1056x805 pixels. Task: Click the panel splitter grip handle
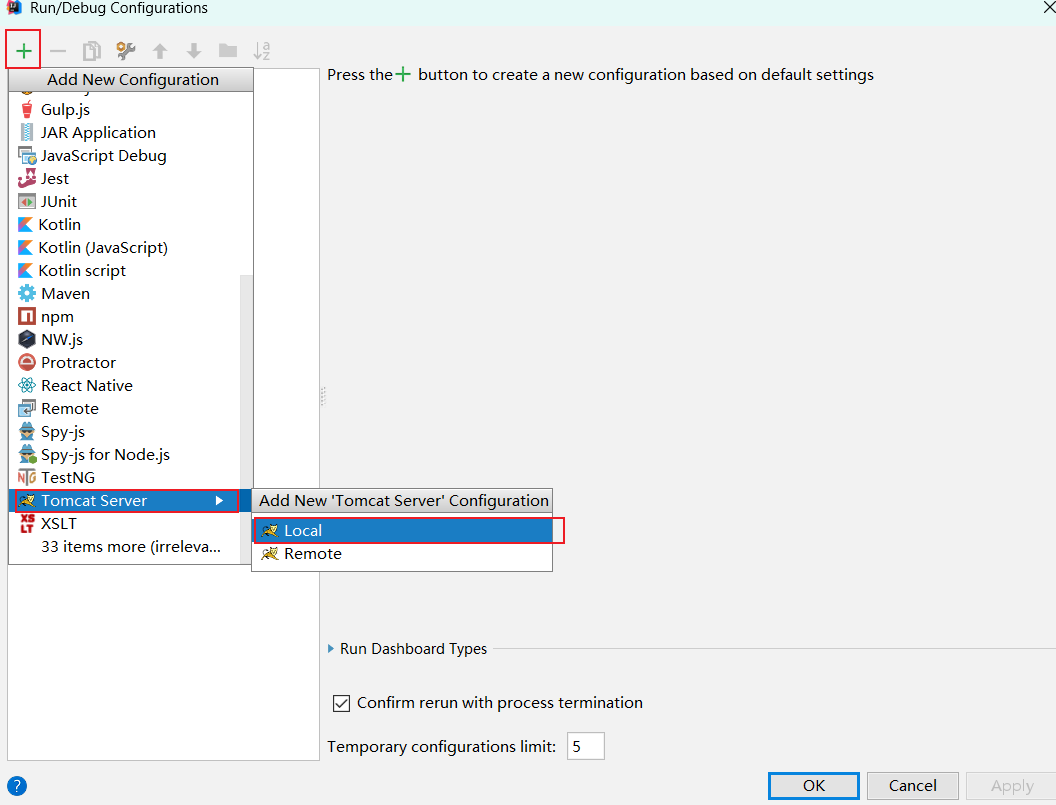(323, 396)
